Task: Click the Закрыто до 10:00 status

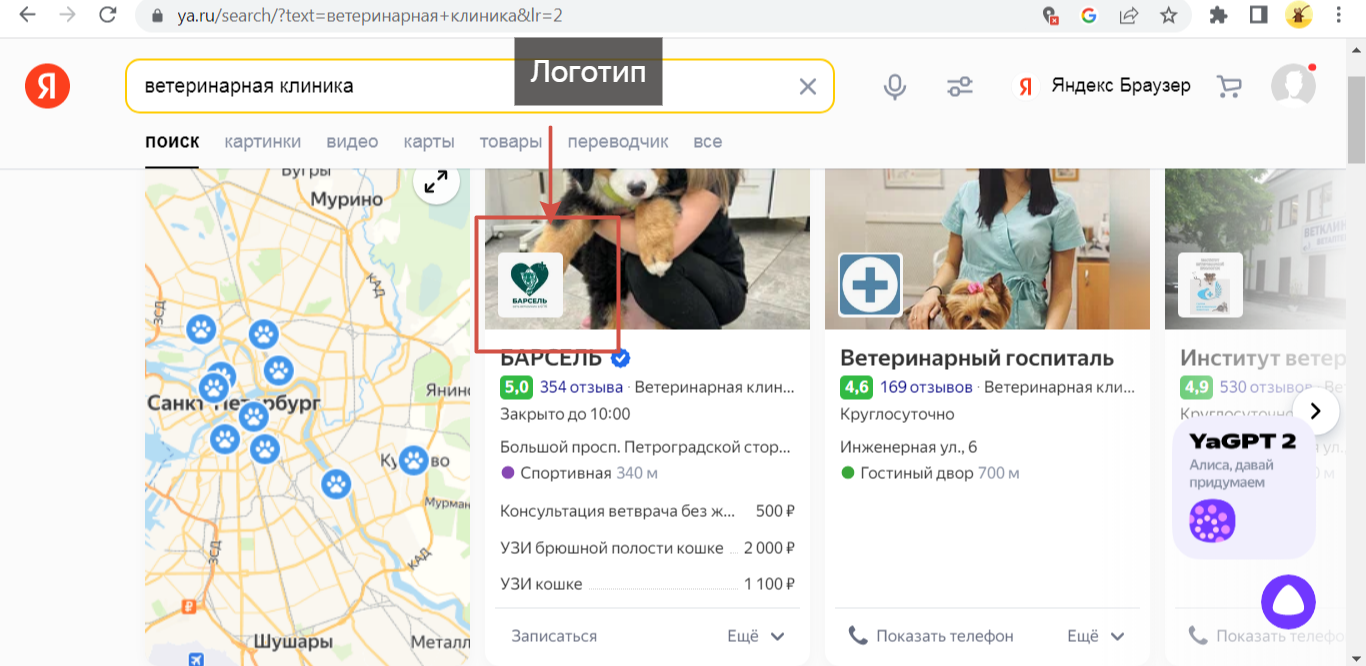Action: pyautogui.click(x=565, y=414)
